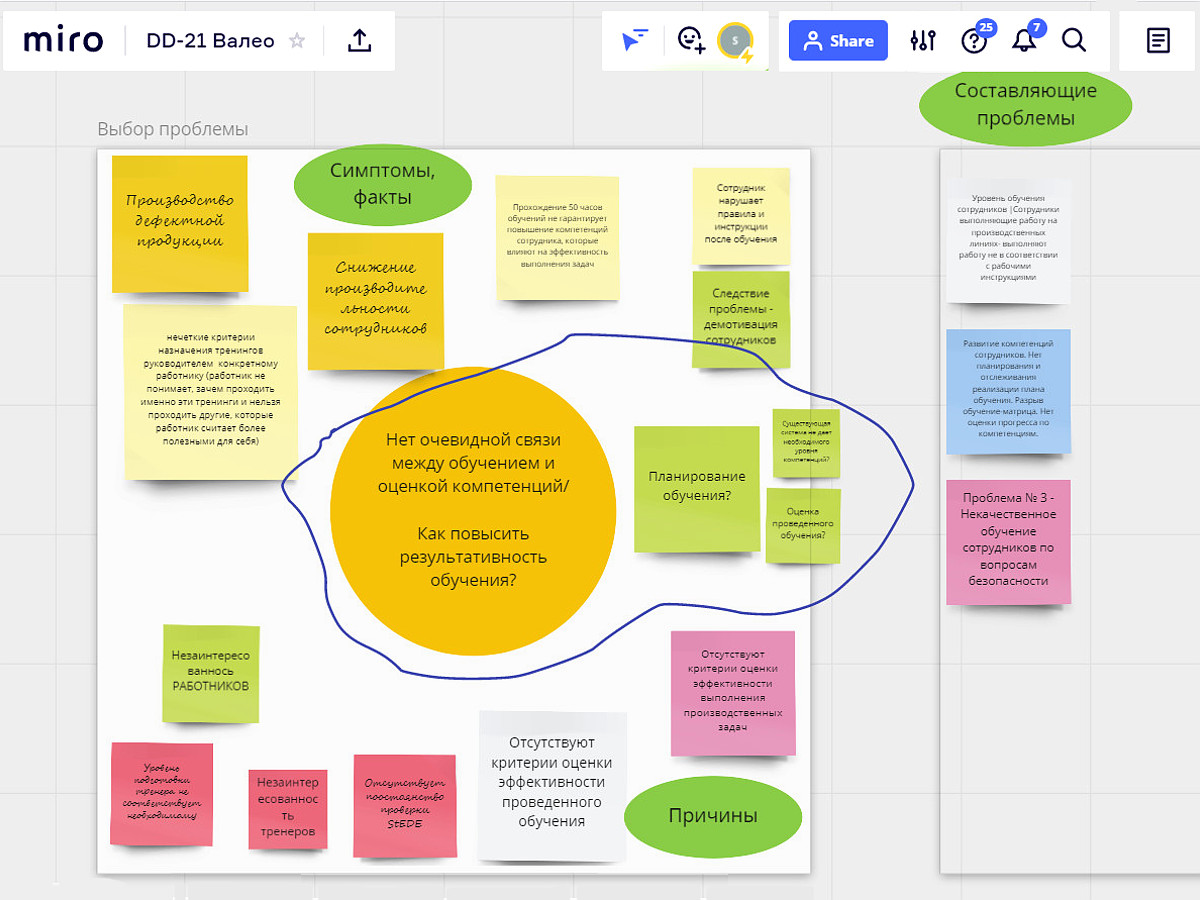The image size is (1200, 900).
Task: Open the notes panel icon
Action: pos(1158,41)
